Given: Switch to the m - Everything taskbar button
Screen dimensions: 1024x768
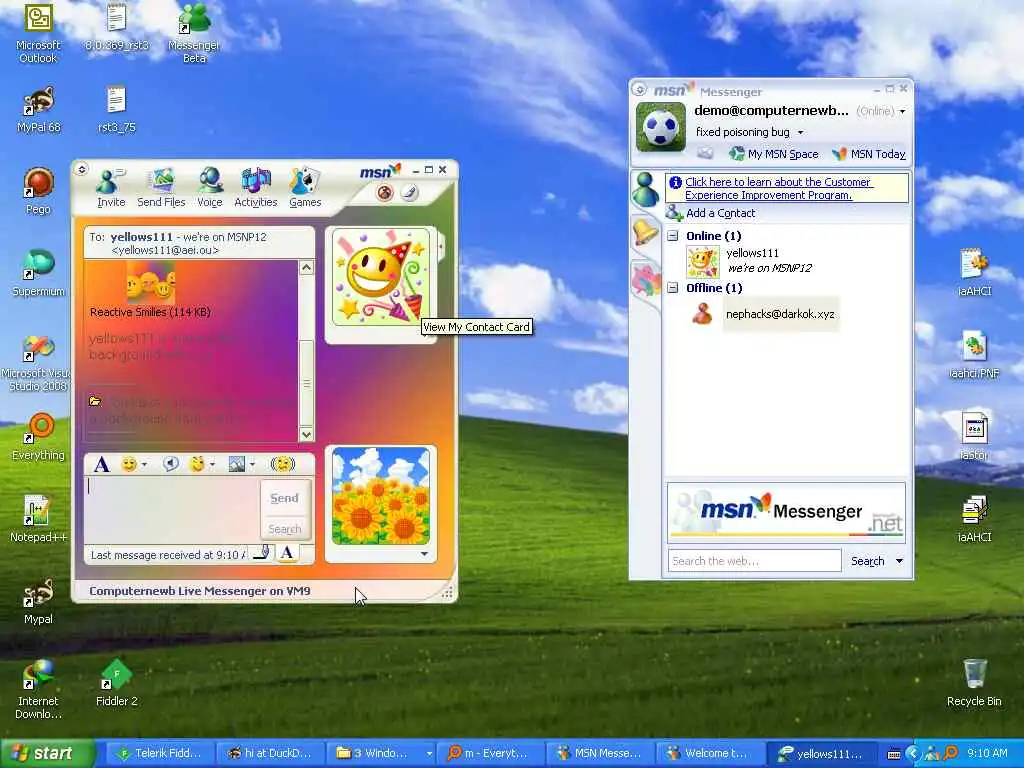Looking at the screenshot, I should [x=488, y=753].
